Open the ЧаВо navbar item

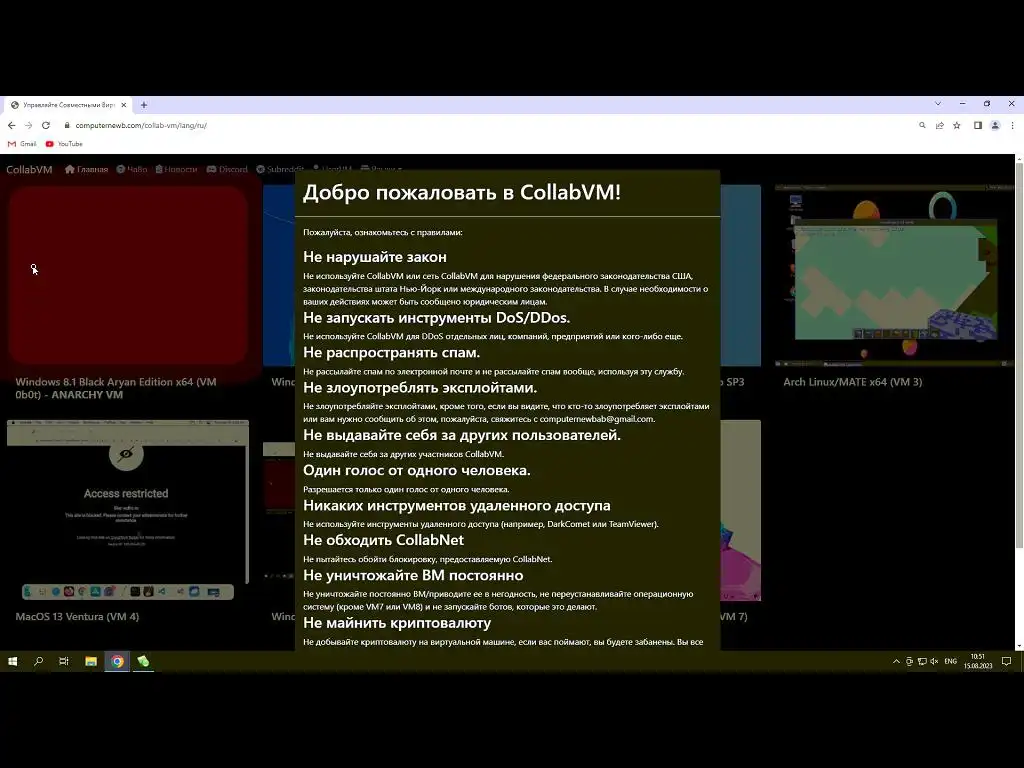click(132, 170)
